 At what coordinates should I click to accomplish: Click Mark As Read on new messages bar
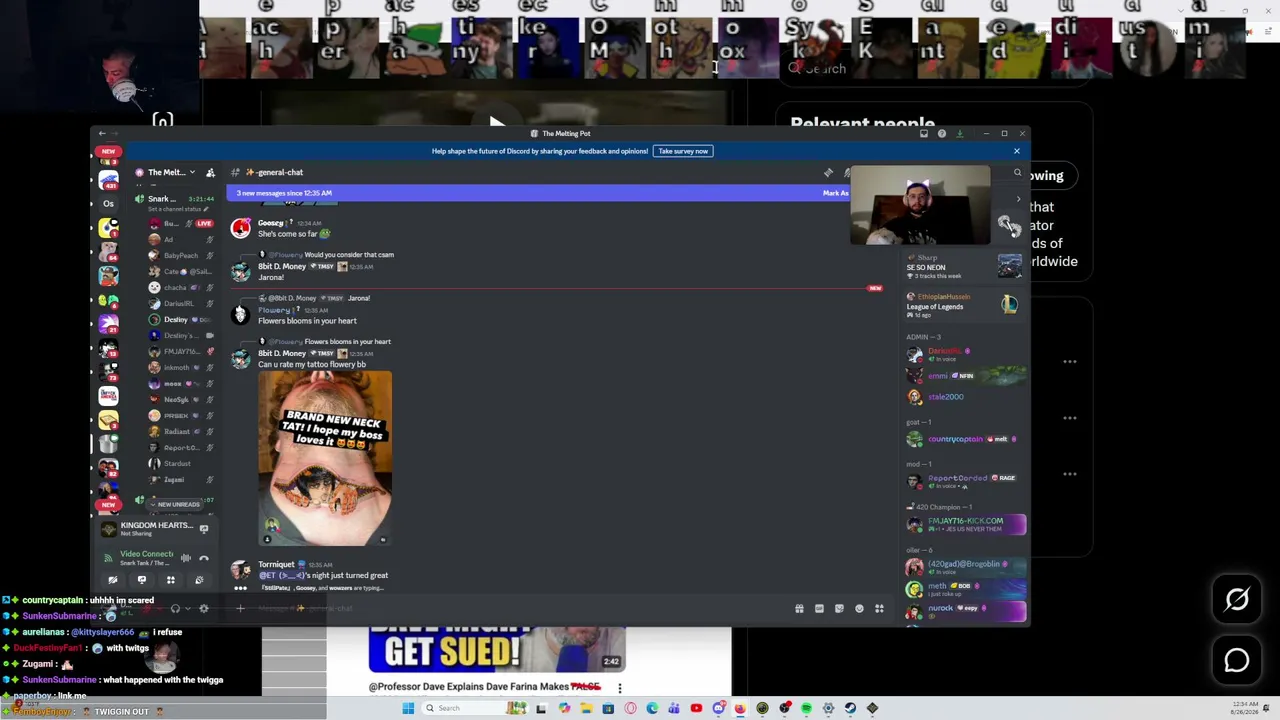point(836,193)
